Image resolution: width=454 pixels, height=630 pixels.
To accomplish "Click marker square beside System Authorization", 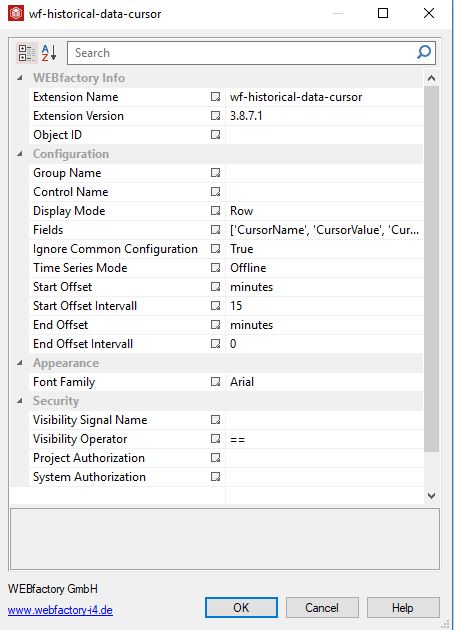I will pos(215,477).
